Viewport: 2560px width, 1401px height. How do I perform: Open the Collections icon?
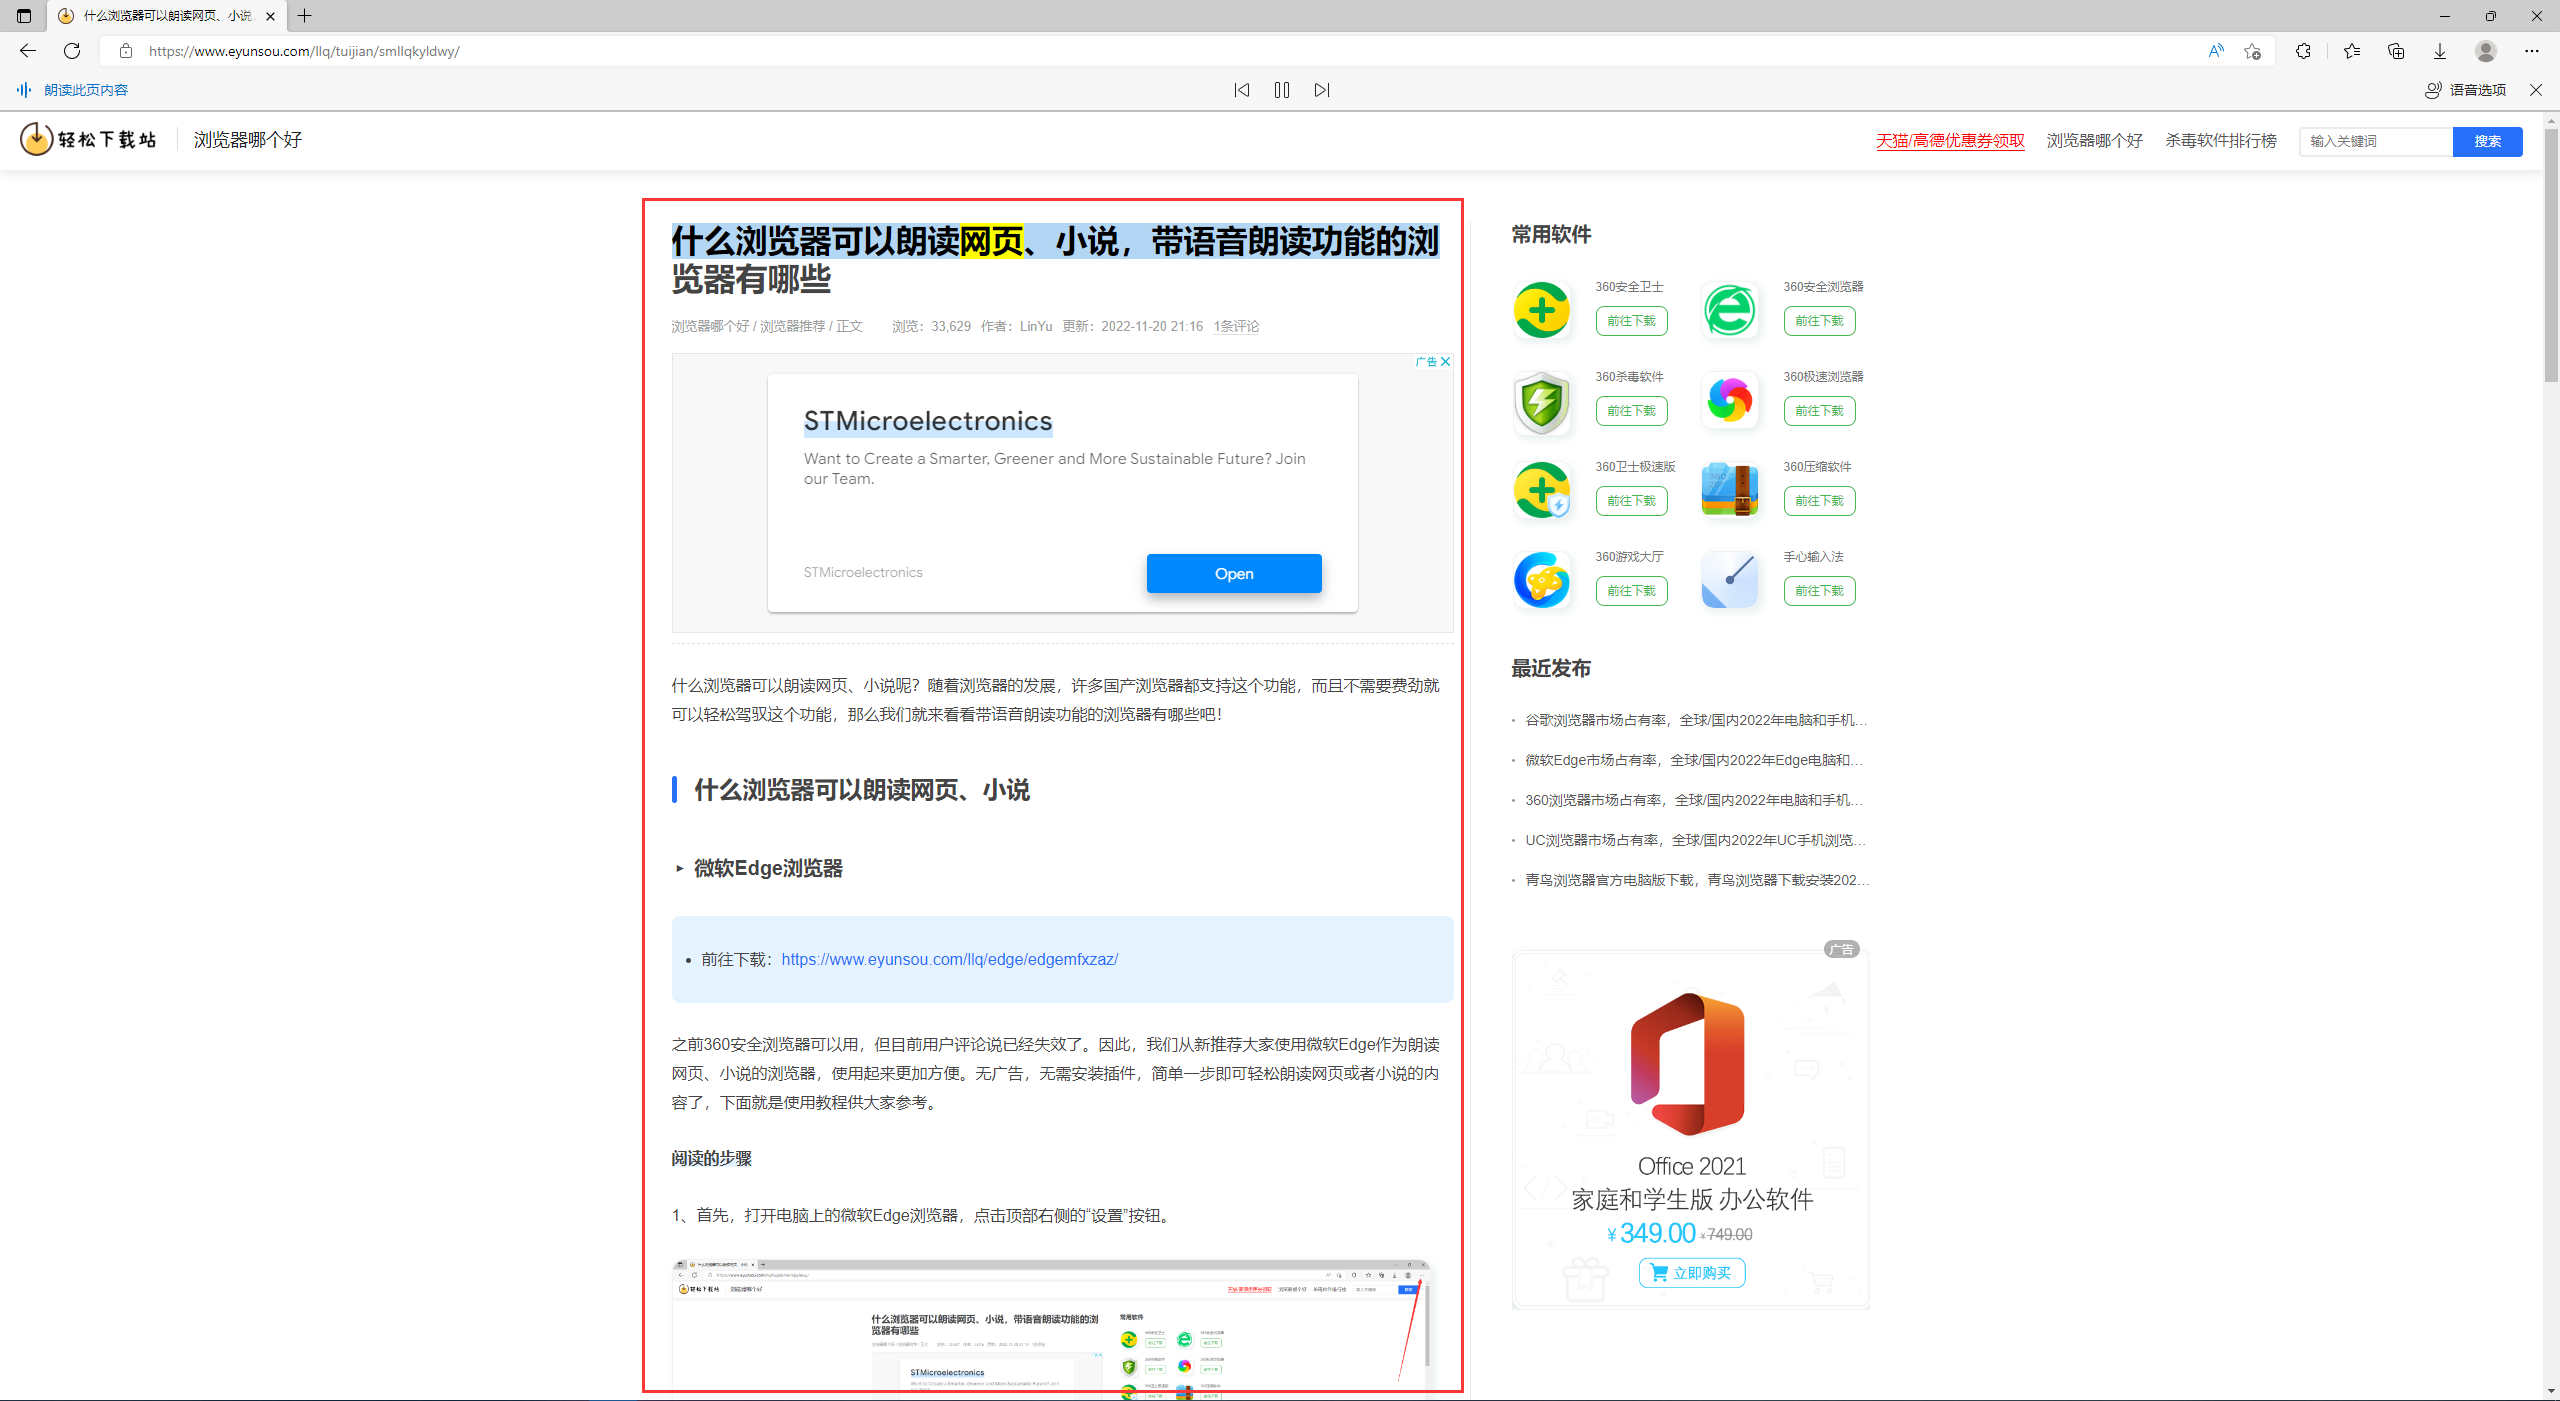coord(2396,51)
